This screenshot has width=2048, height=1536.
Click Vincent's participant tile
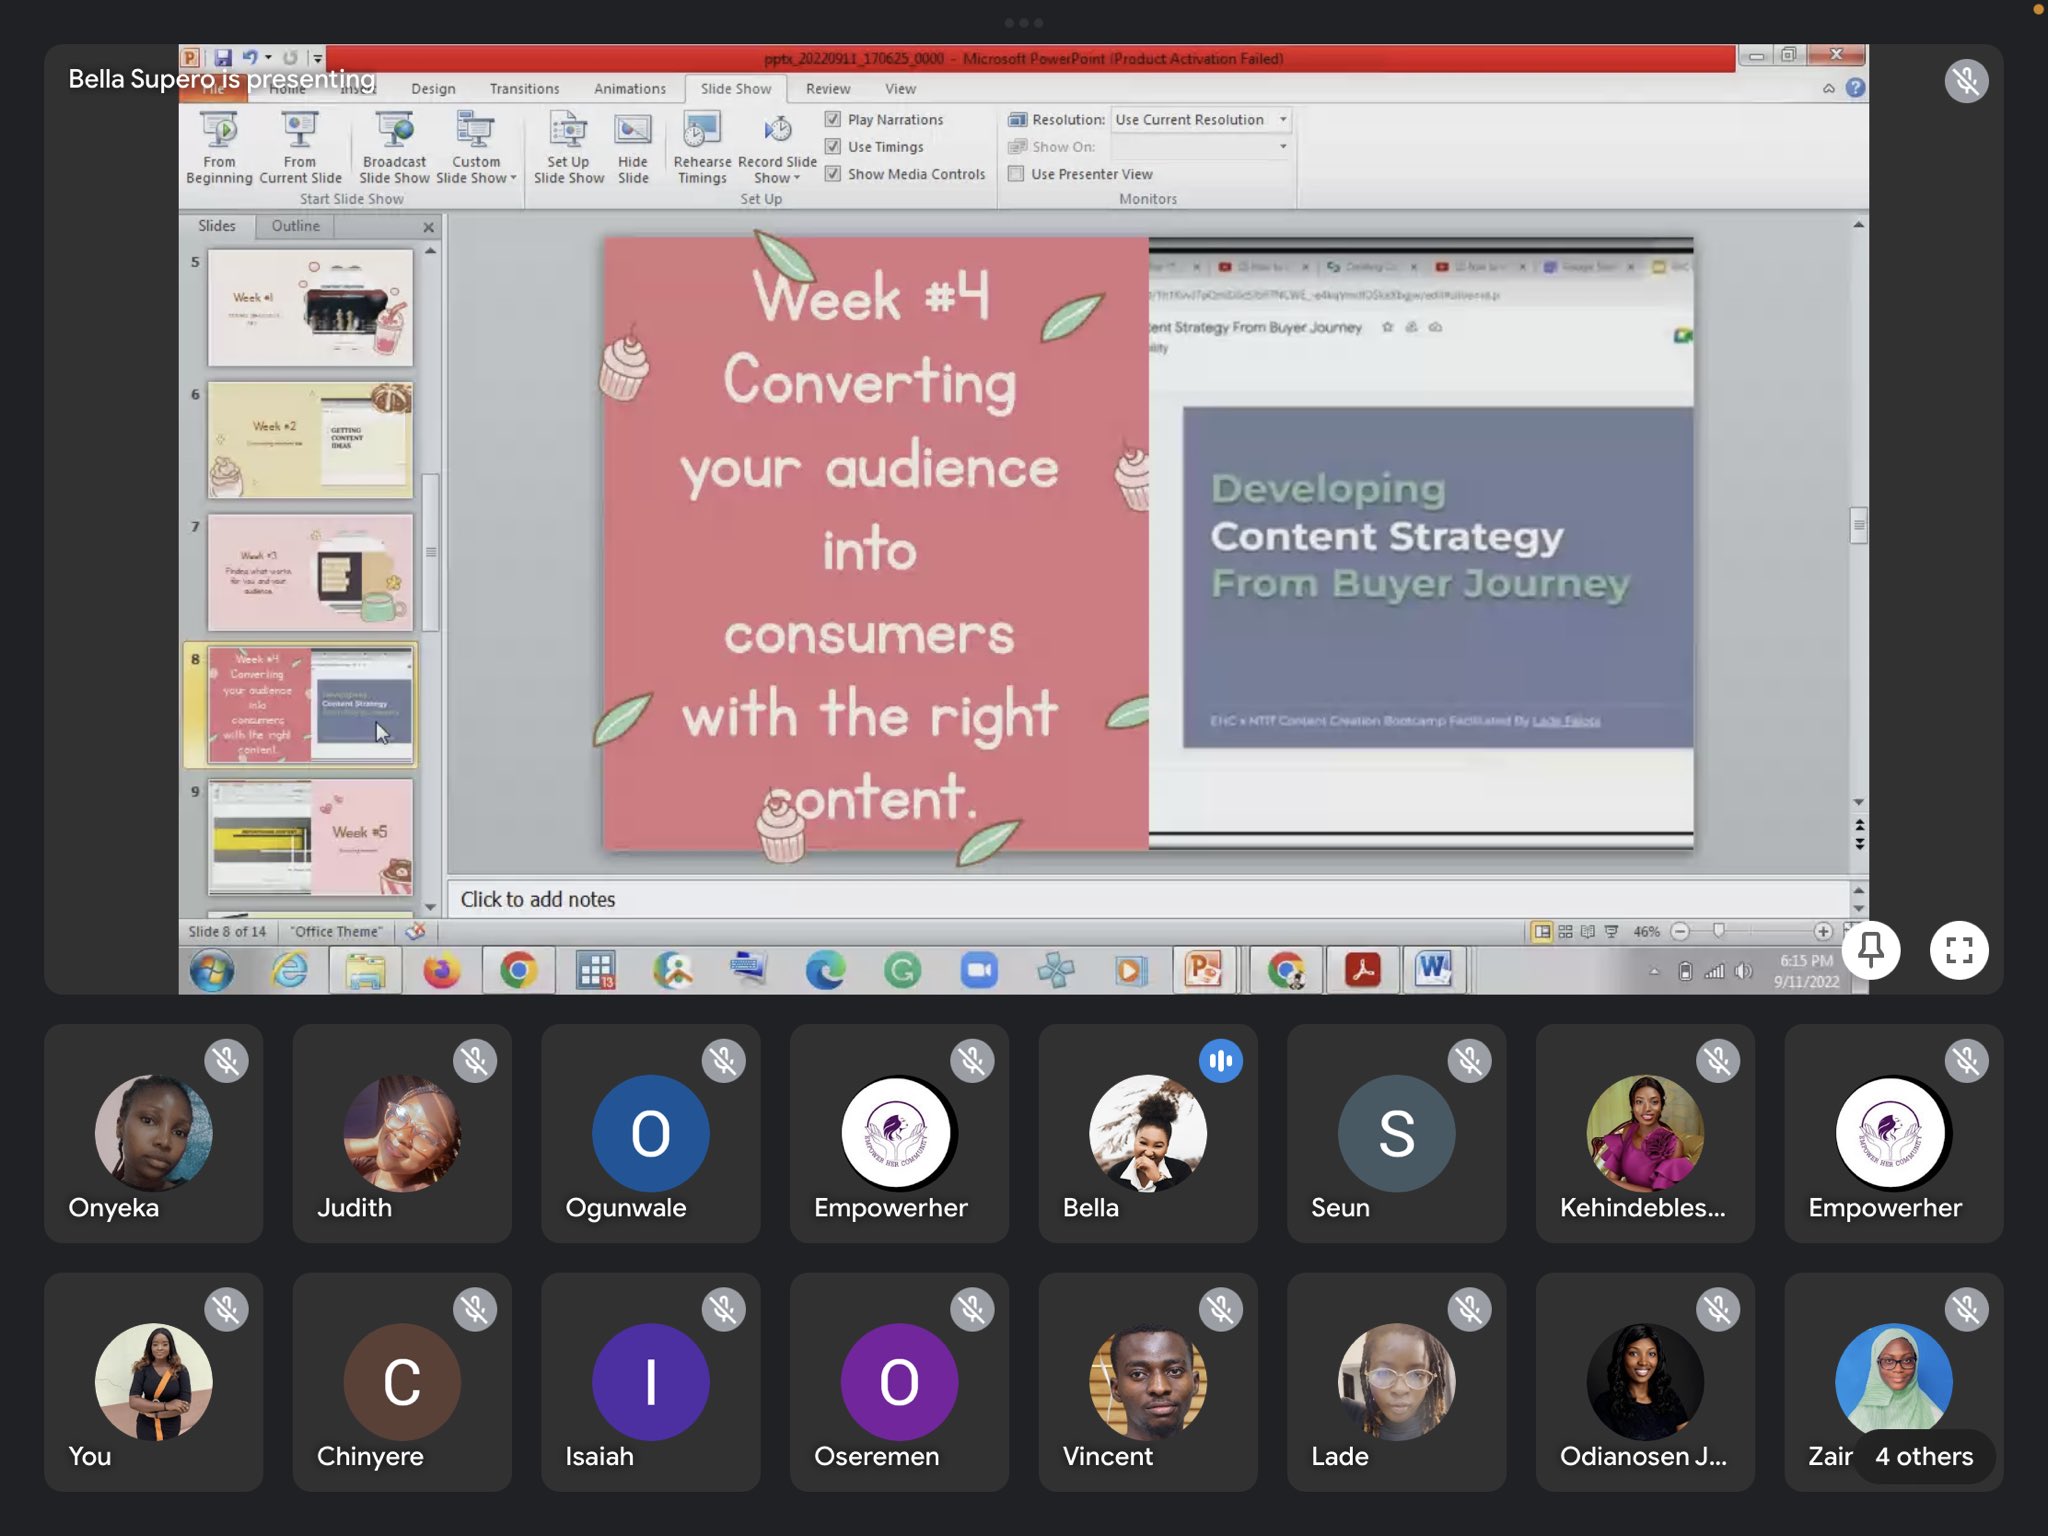tap(1148, 1382)
